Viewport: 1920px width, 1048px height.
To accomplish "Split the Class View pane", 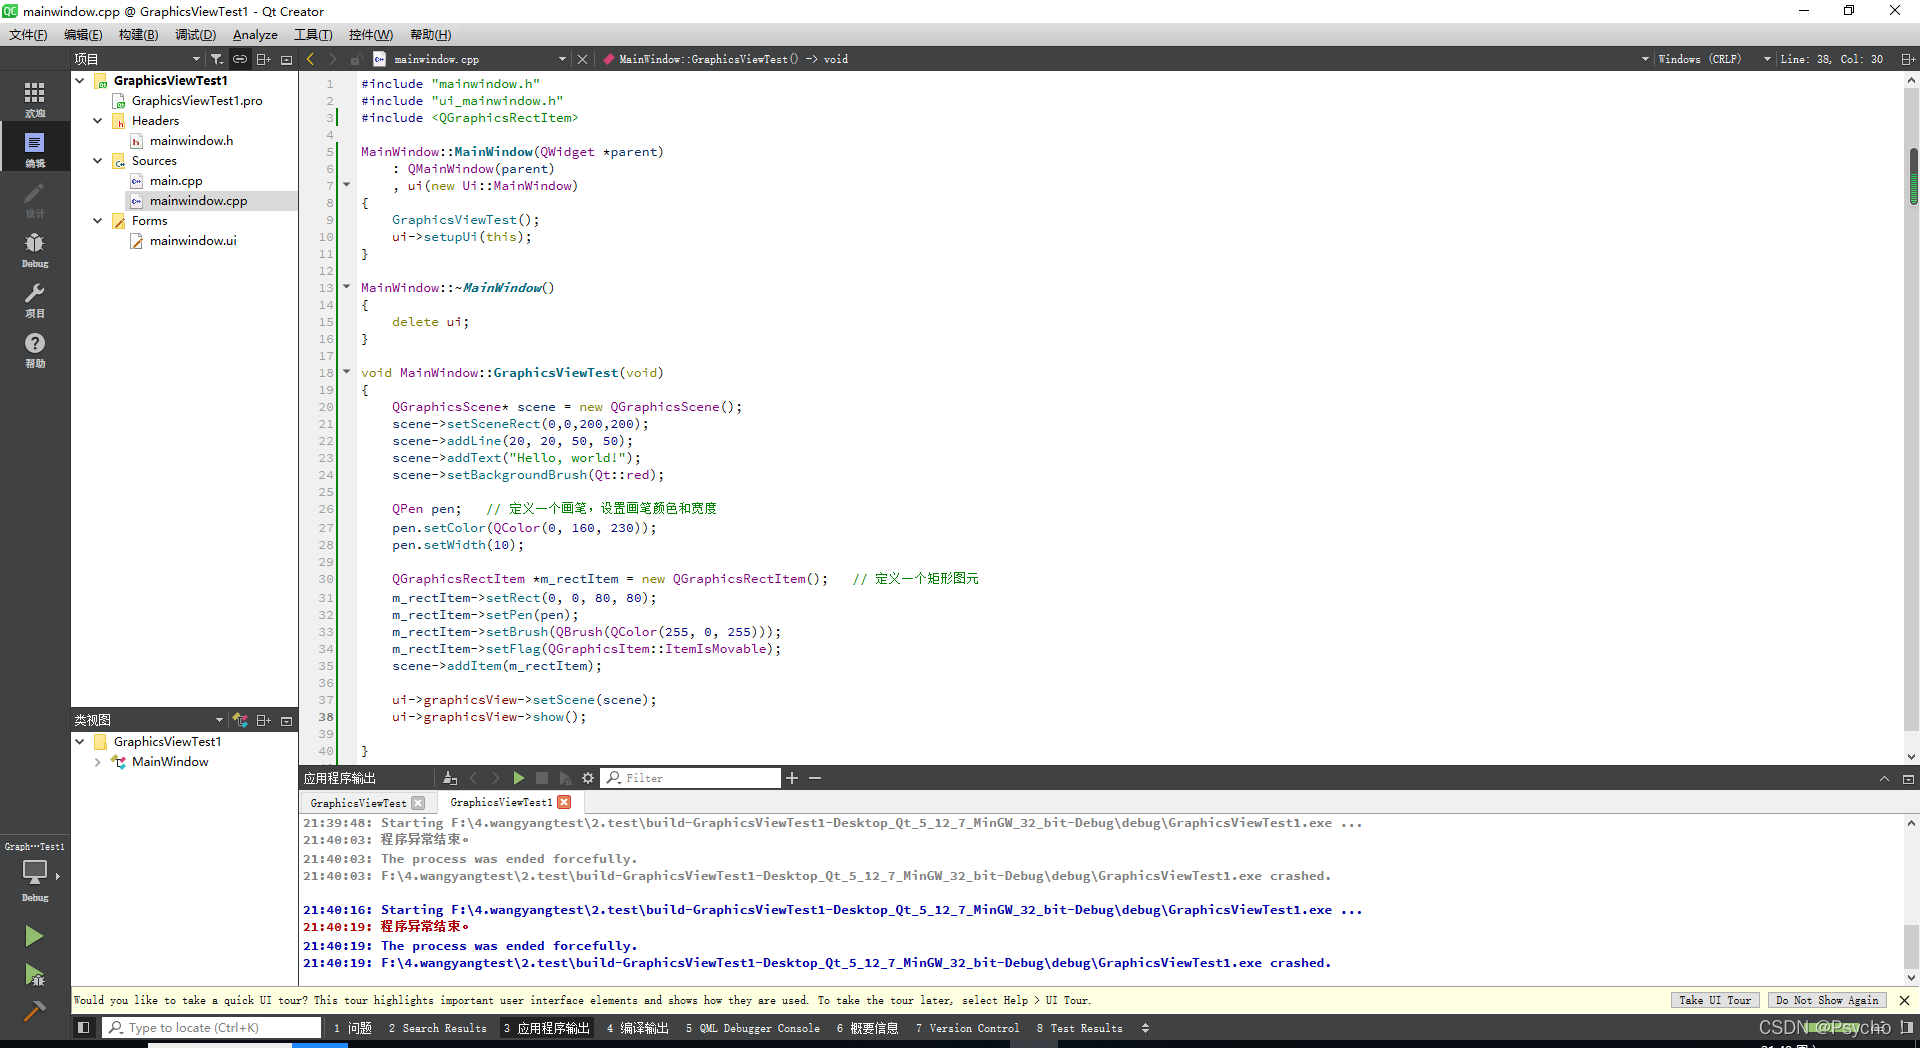I will (x=264, y=720).
